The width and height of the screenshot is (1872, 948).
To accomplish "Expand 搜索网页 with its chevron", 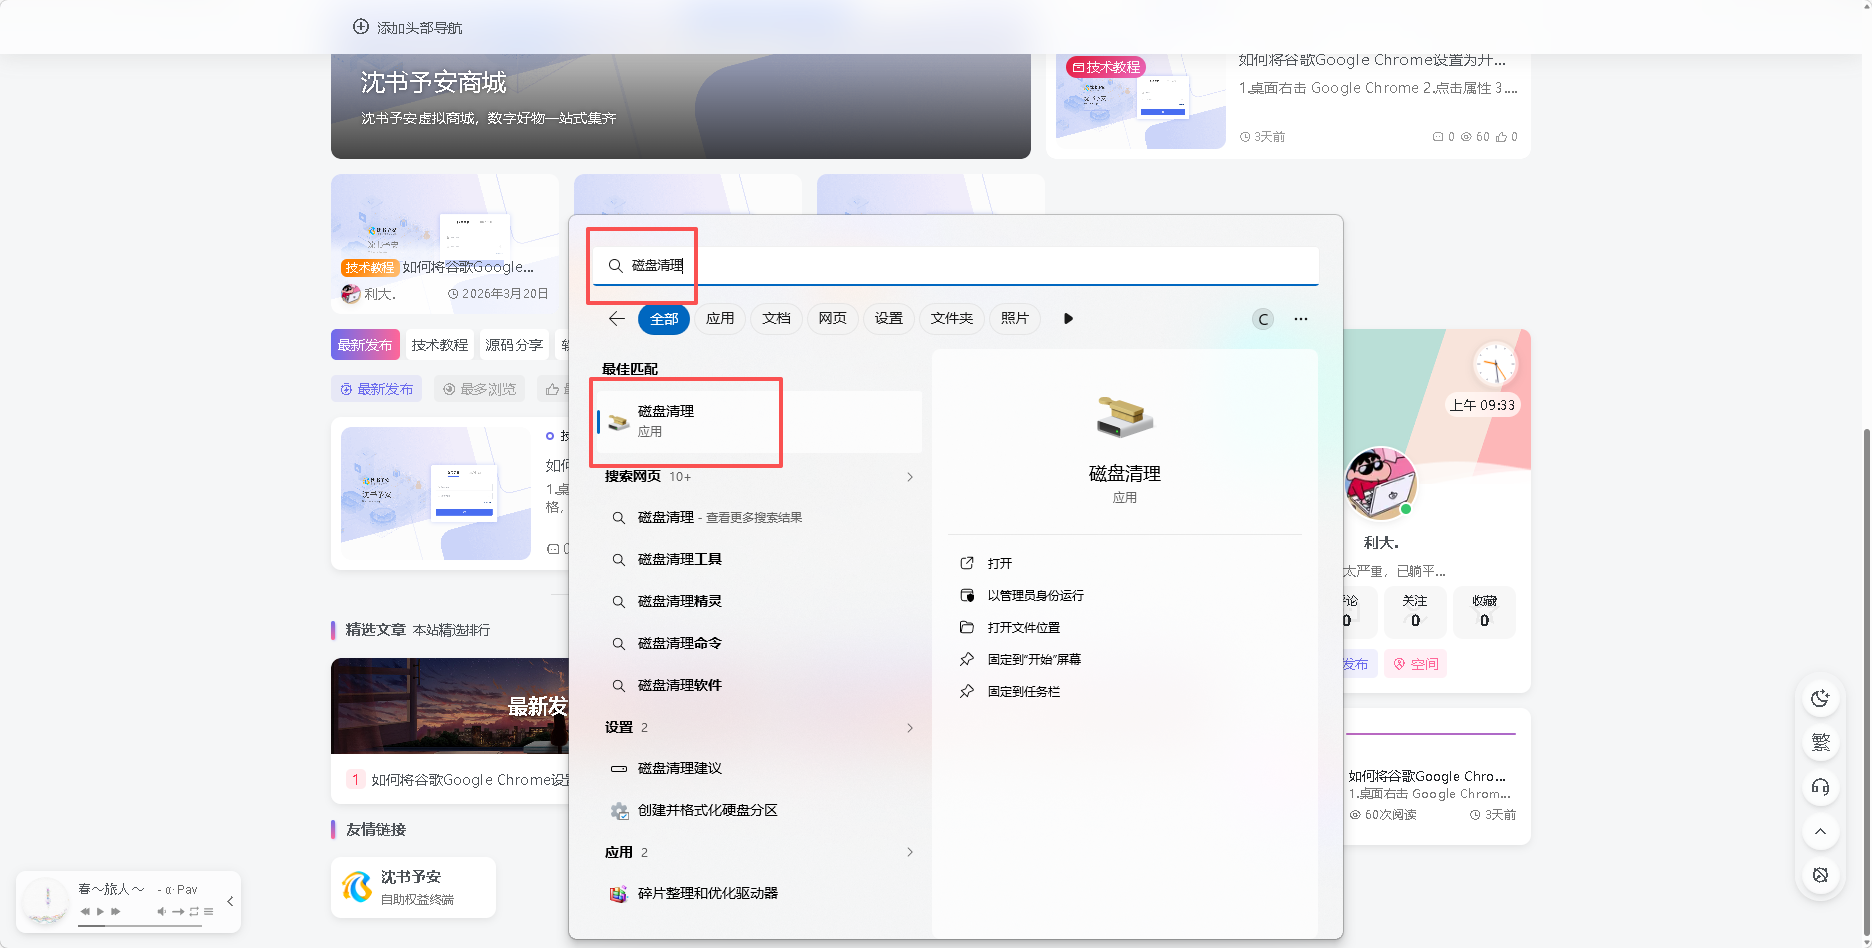I will [909, 477].
